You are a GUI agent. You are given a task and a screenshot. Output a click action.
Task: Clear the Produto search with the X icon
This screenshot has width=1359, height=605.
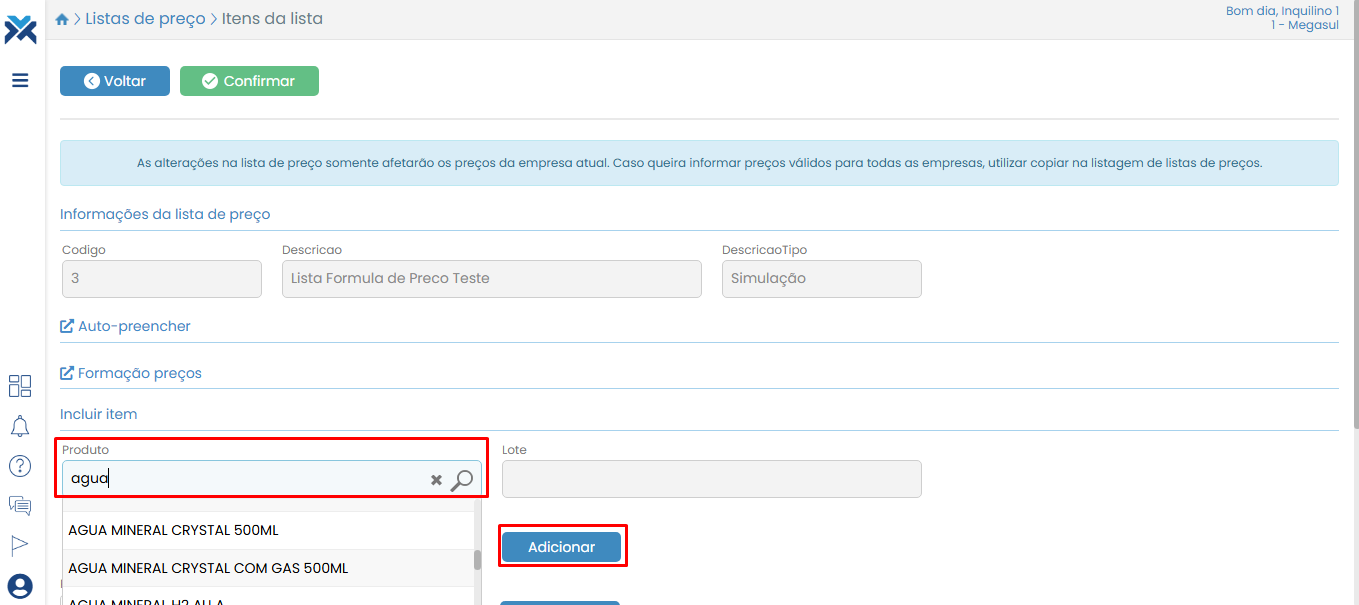[436, 480]
